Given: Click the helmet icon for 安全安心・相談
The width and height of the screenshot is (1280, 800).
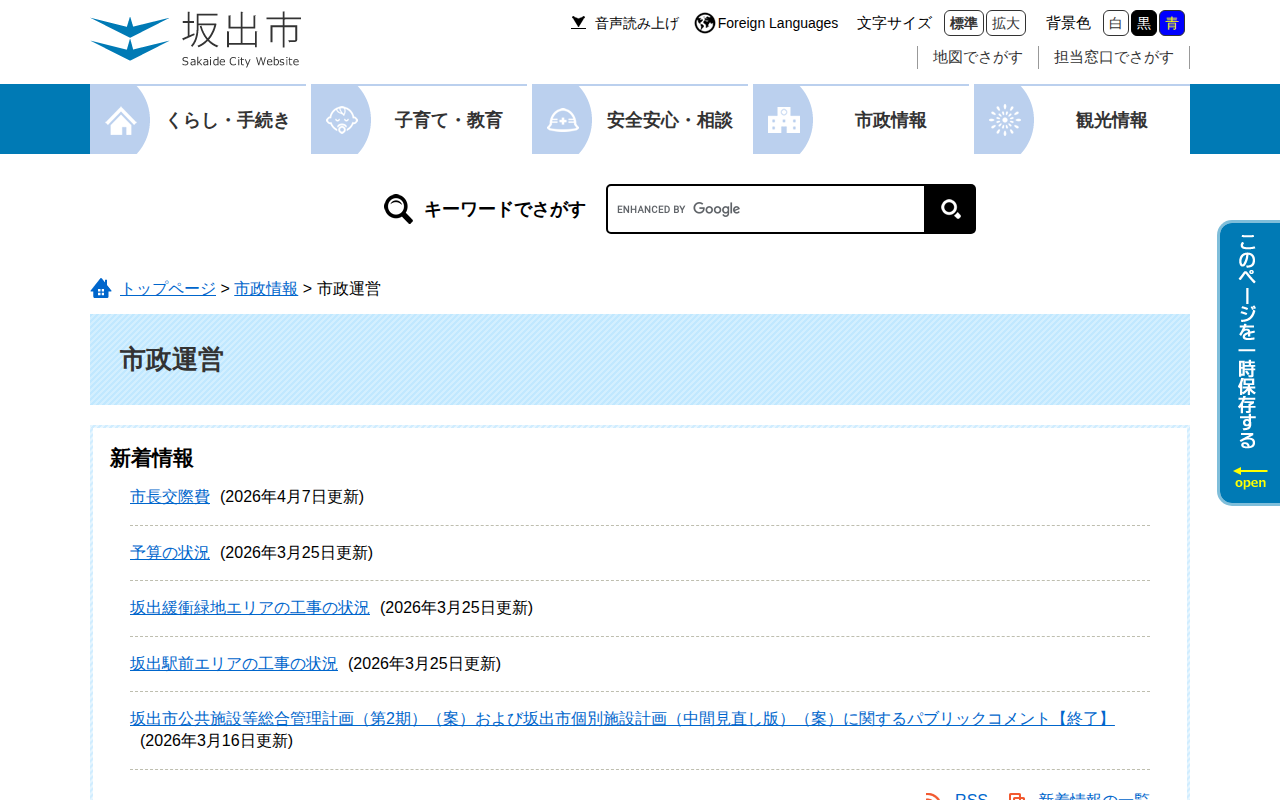Looking at the screenshot, I should [563, 120].
